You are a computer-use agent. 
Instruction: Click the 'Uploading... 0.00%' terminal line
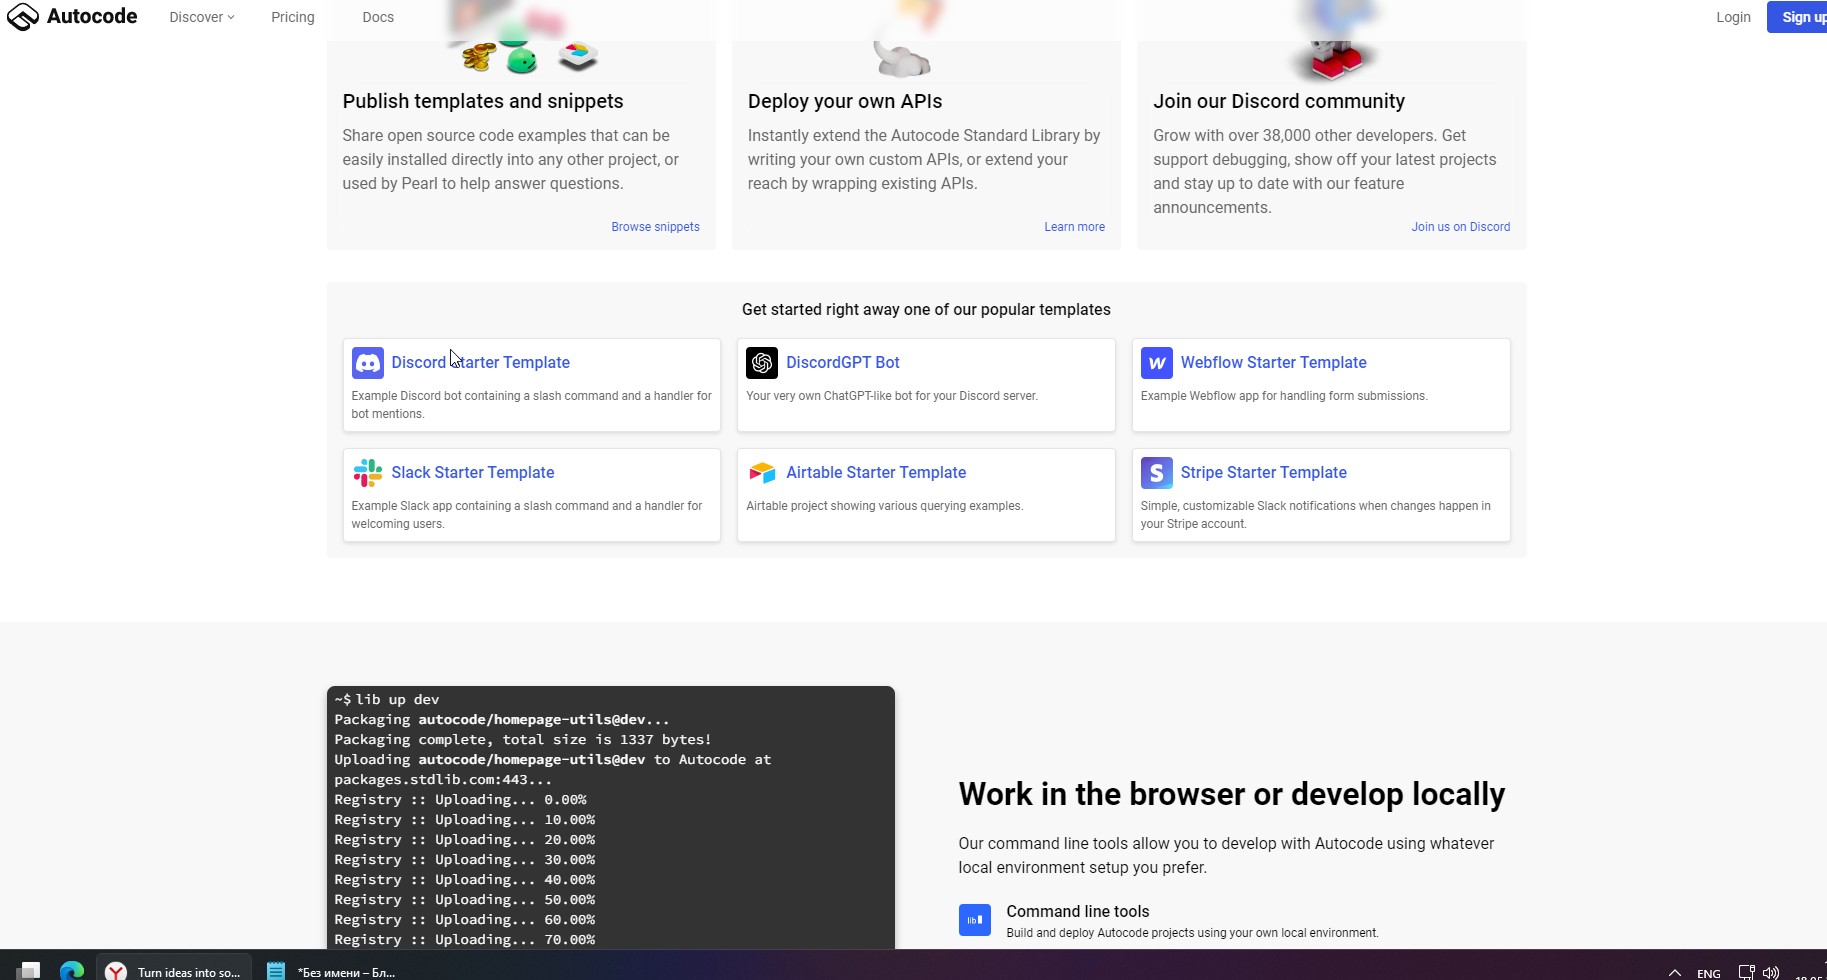pyautogui.click(x=461, y=799)
